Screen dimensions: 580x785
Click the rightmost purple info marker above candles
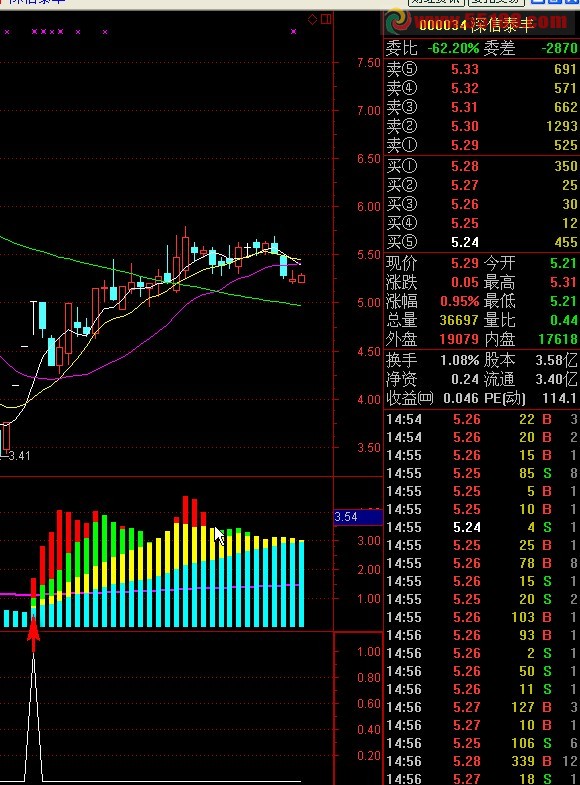point(293,32)
